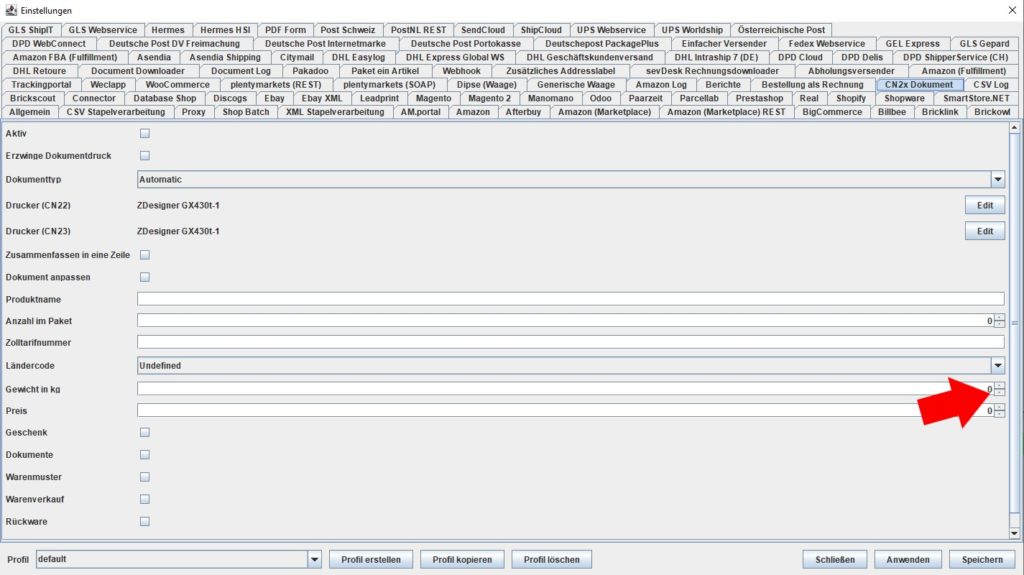Toggle Dokument anpassen checkbox
This screenshot has height=575, width=1024.
[145, 277]
